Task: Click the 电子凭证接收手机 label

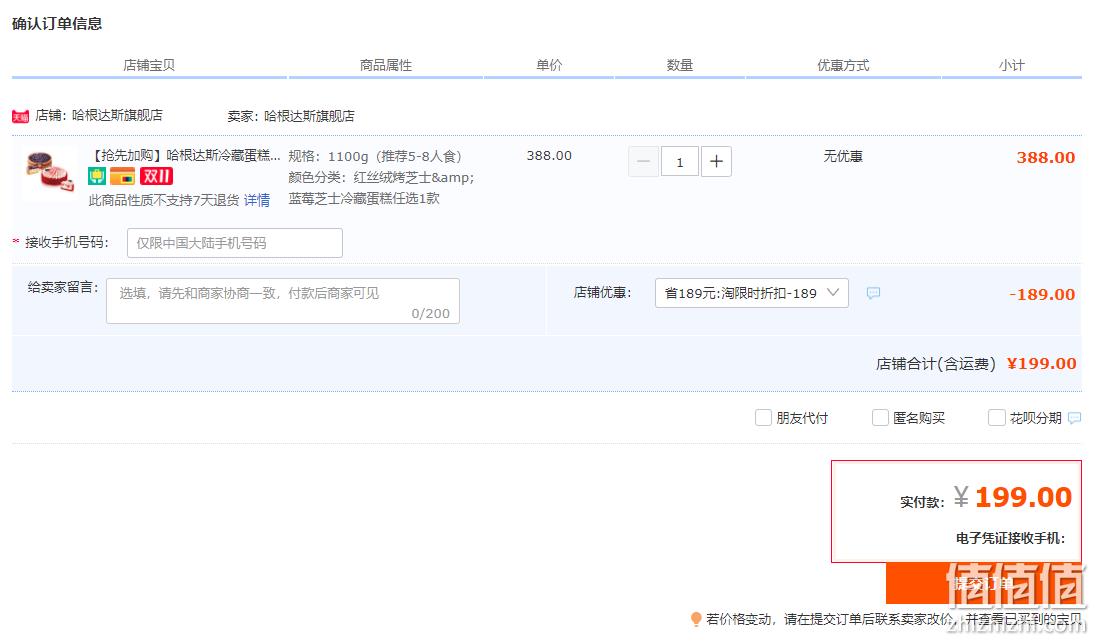Action: tap(1011, 538)
